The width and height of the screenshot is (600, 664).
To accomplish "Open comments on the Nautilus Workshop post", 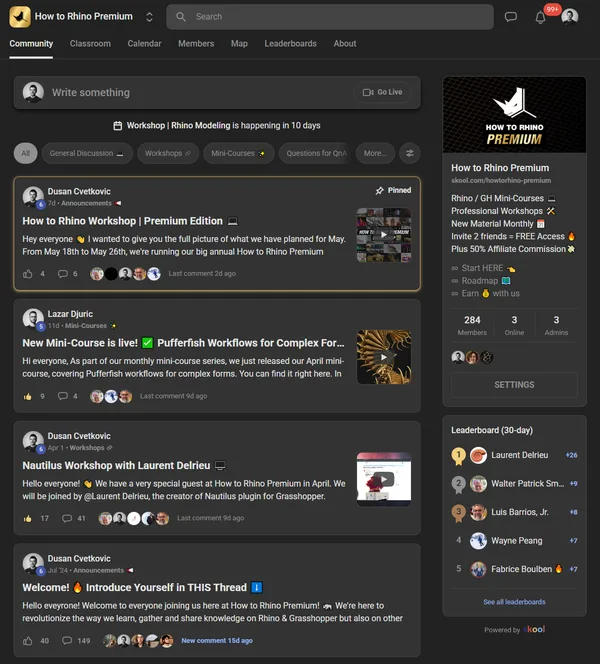I will (73, 518).
